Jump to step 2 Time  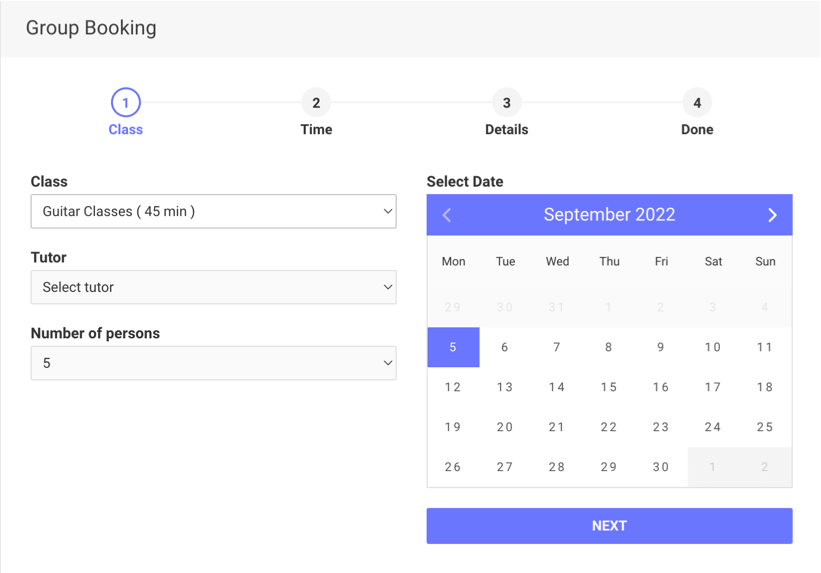pyautogui.click(x=316, y=103)
